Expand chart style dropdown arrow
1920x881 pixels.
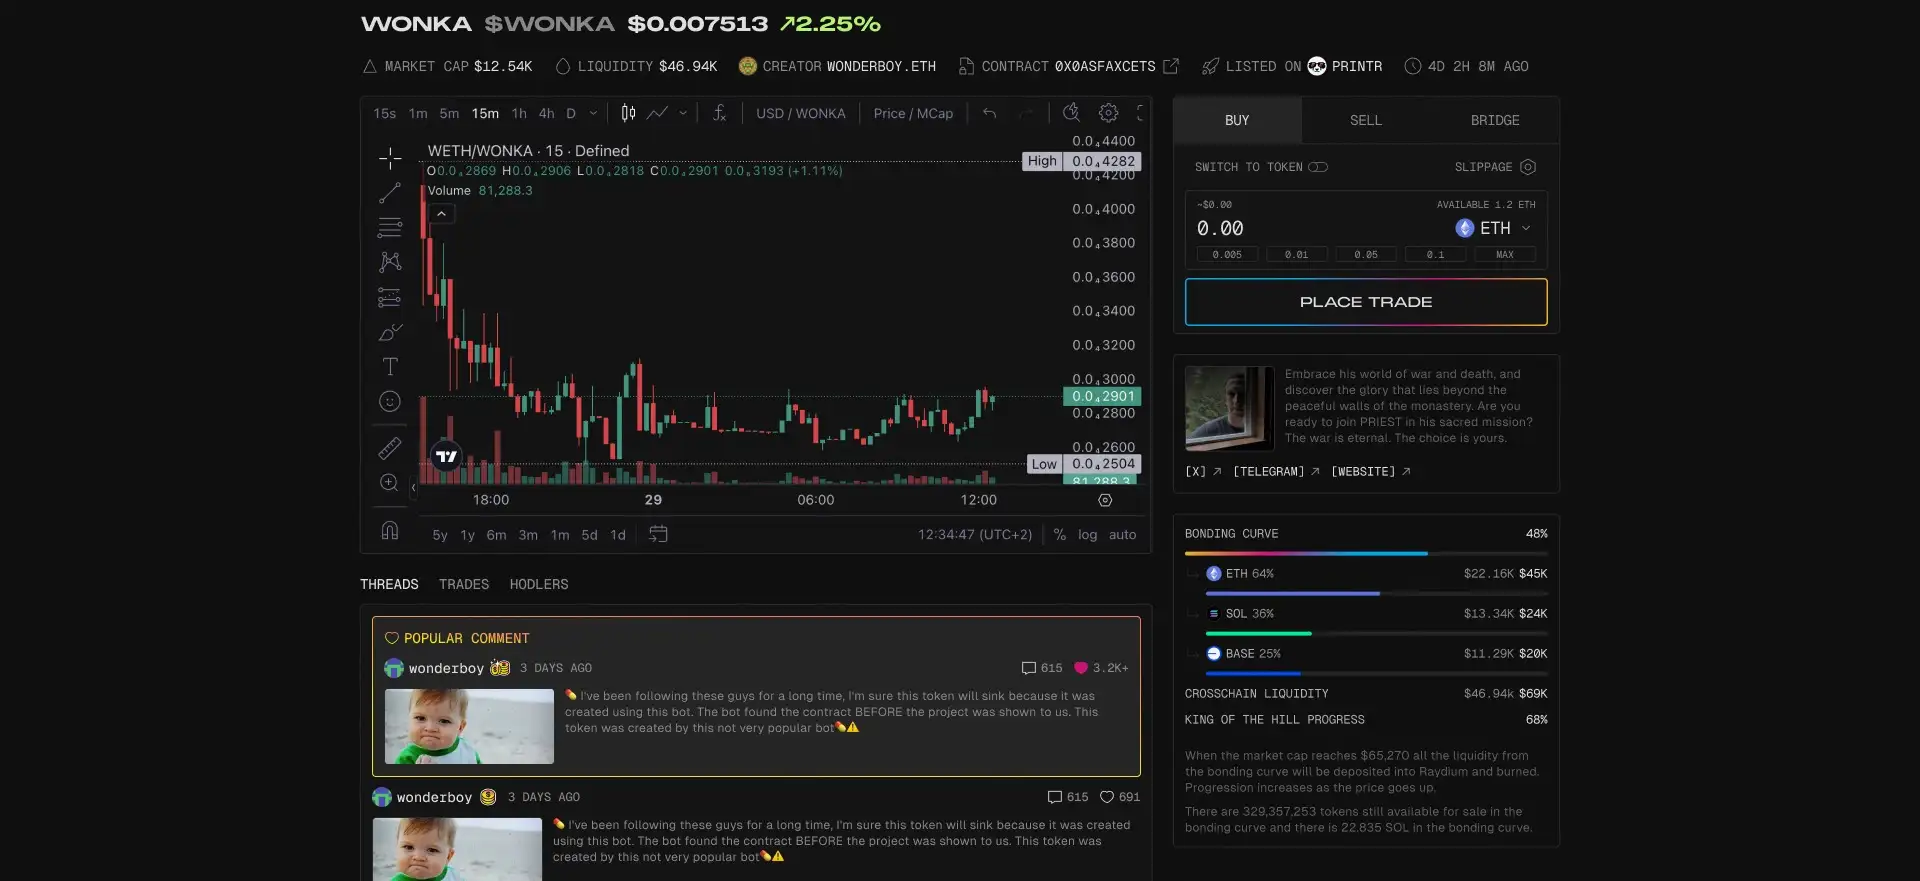[x=683, y=113]
